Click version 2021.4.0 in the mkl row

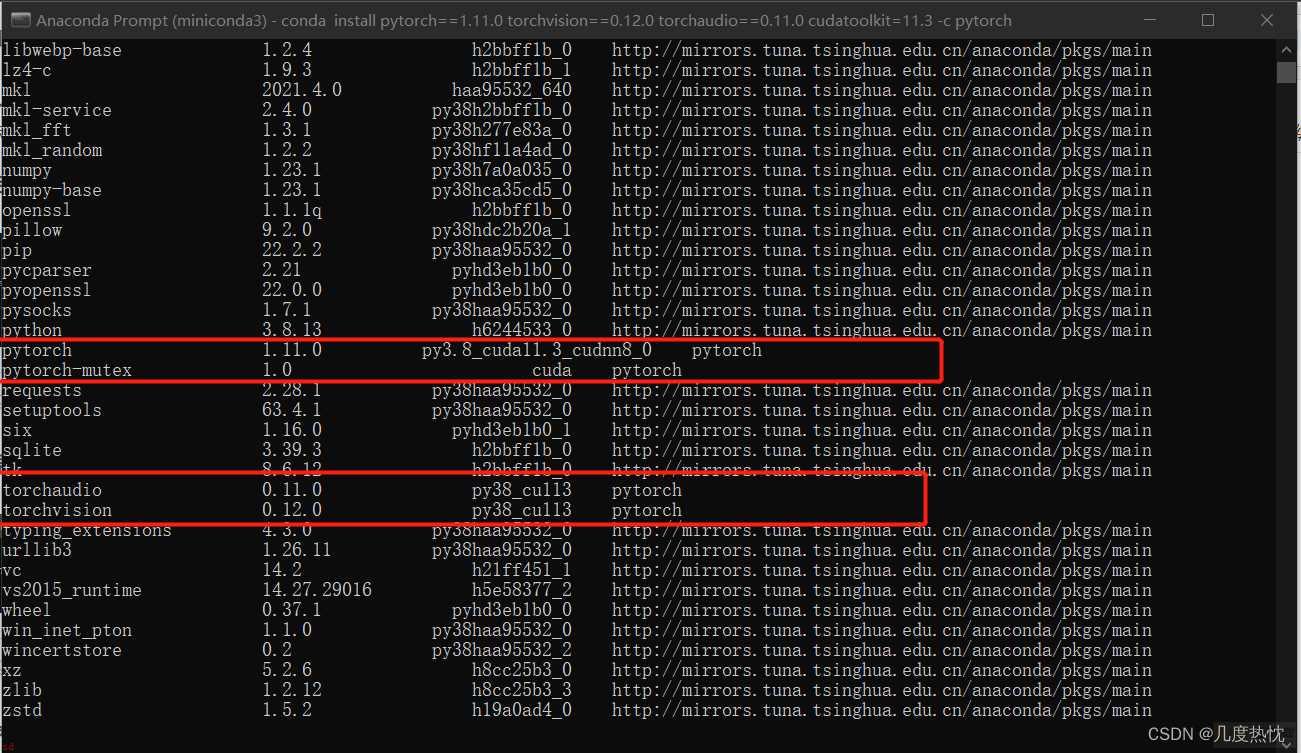[302, 90]
